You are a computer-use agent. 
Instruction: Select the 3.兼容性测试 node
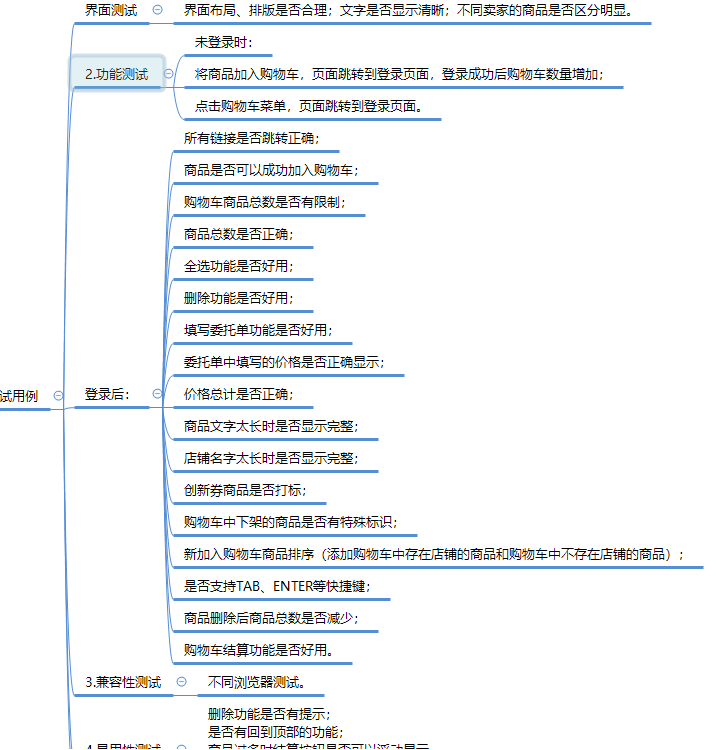pos(123,682)
